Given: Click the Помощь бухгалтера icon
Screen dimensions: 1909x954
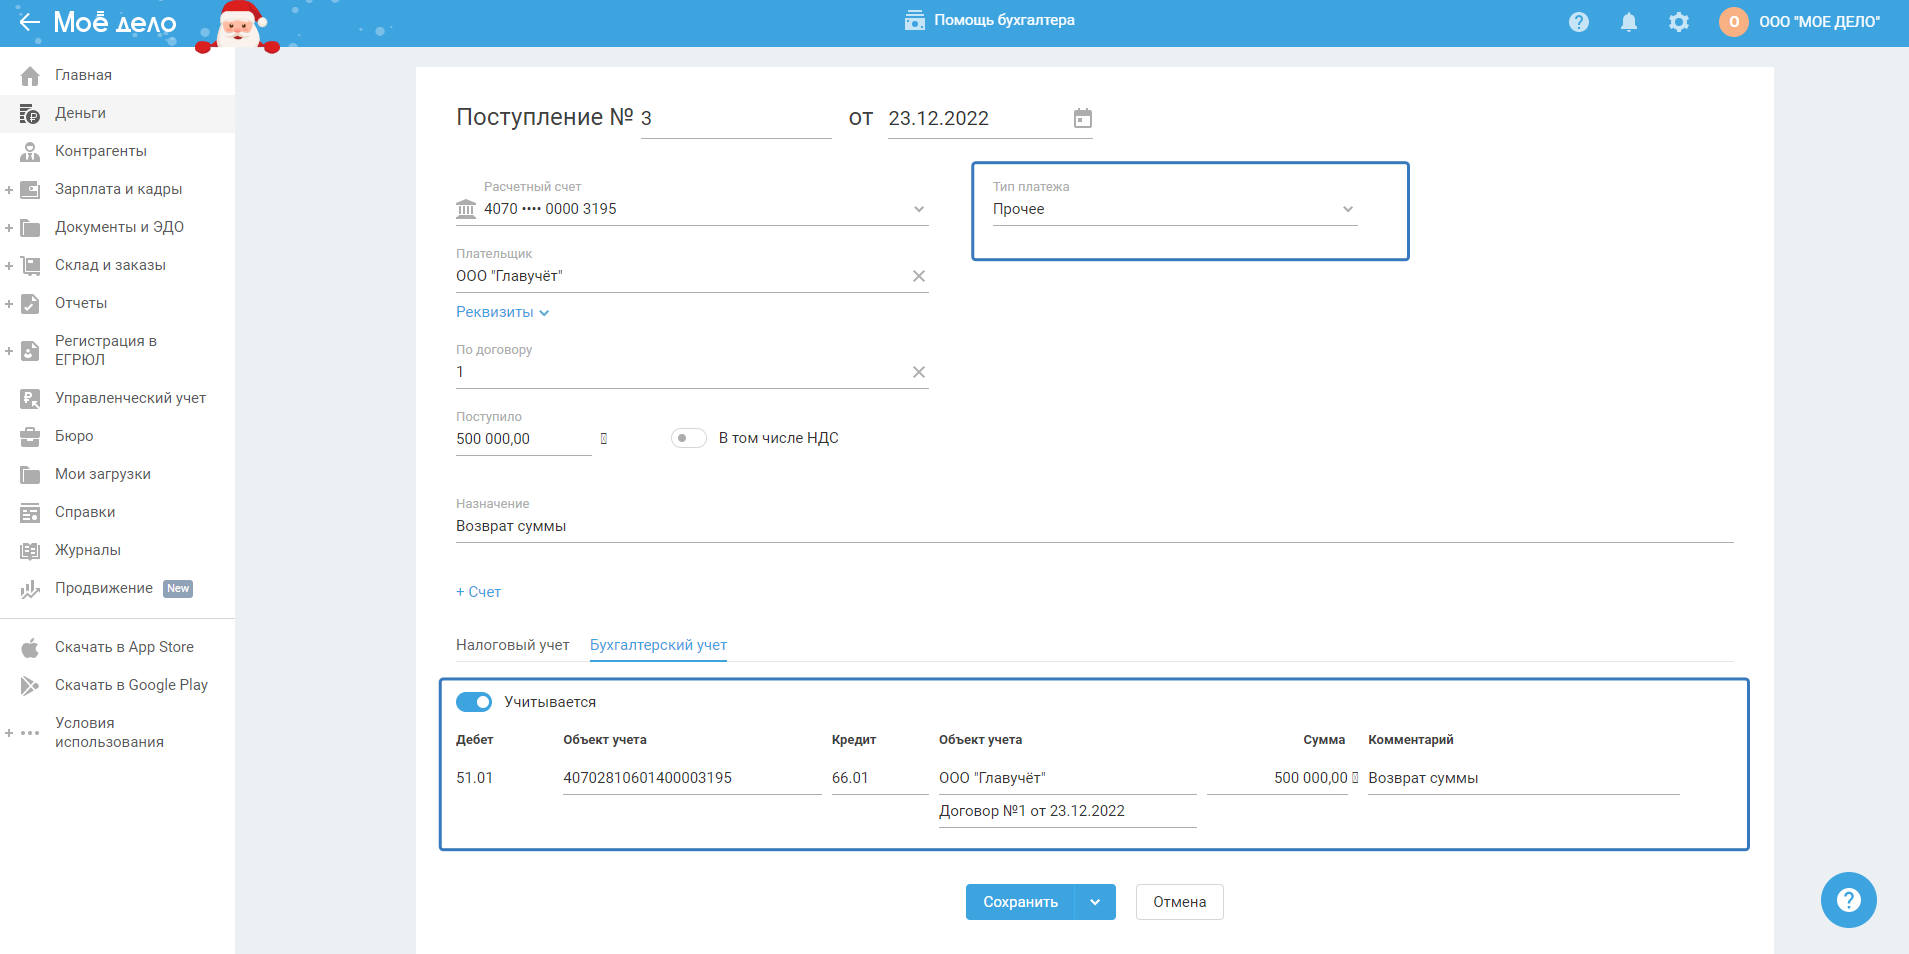Looking at the screenshot, I should point(914,21).
